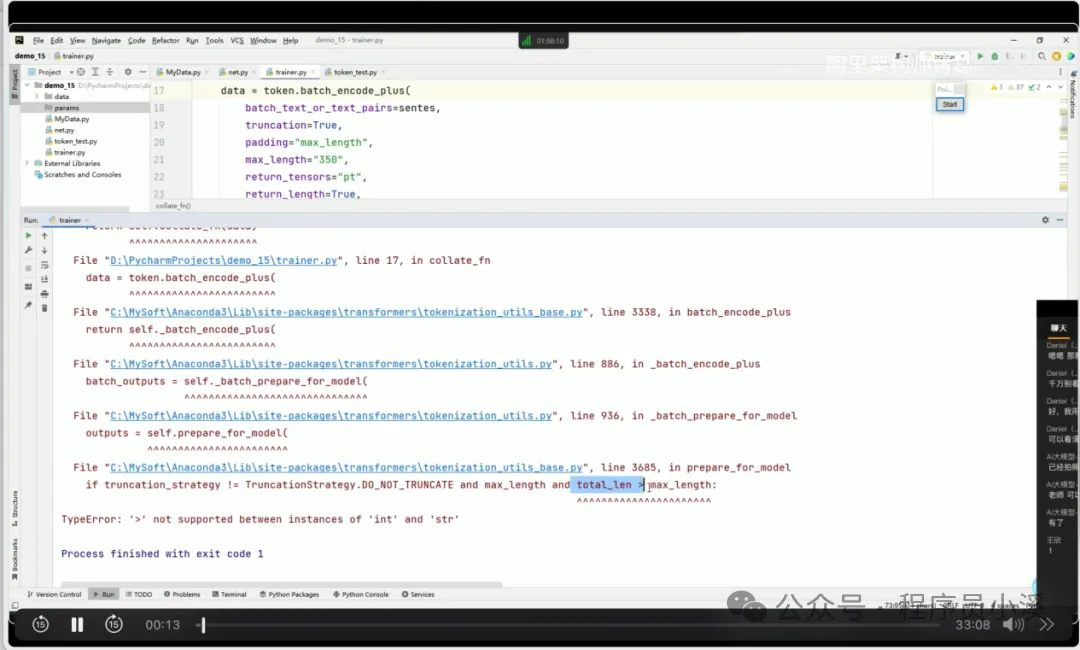Screen dimensions: 1080x650
Task: Click the select opened file target icon
Action: tap(81, 72)
